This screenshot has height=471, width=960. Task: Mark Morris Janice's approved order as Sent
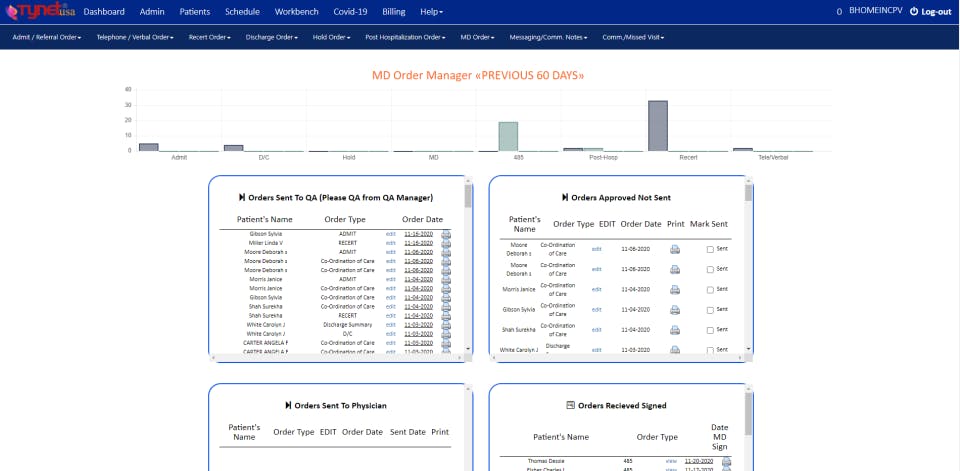[710, 290]
